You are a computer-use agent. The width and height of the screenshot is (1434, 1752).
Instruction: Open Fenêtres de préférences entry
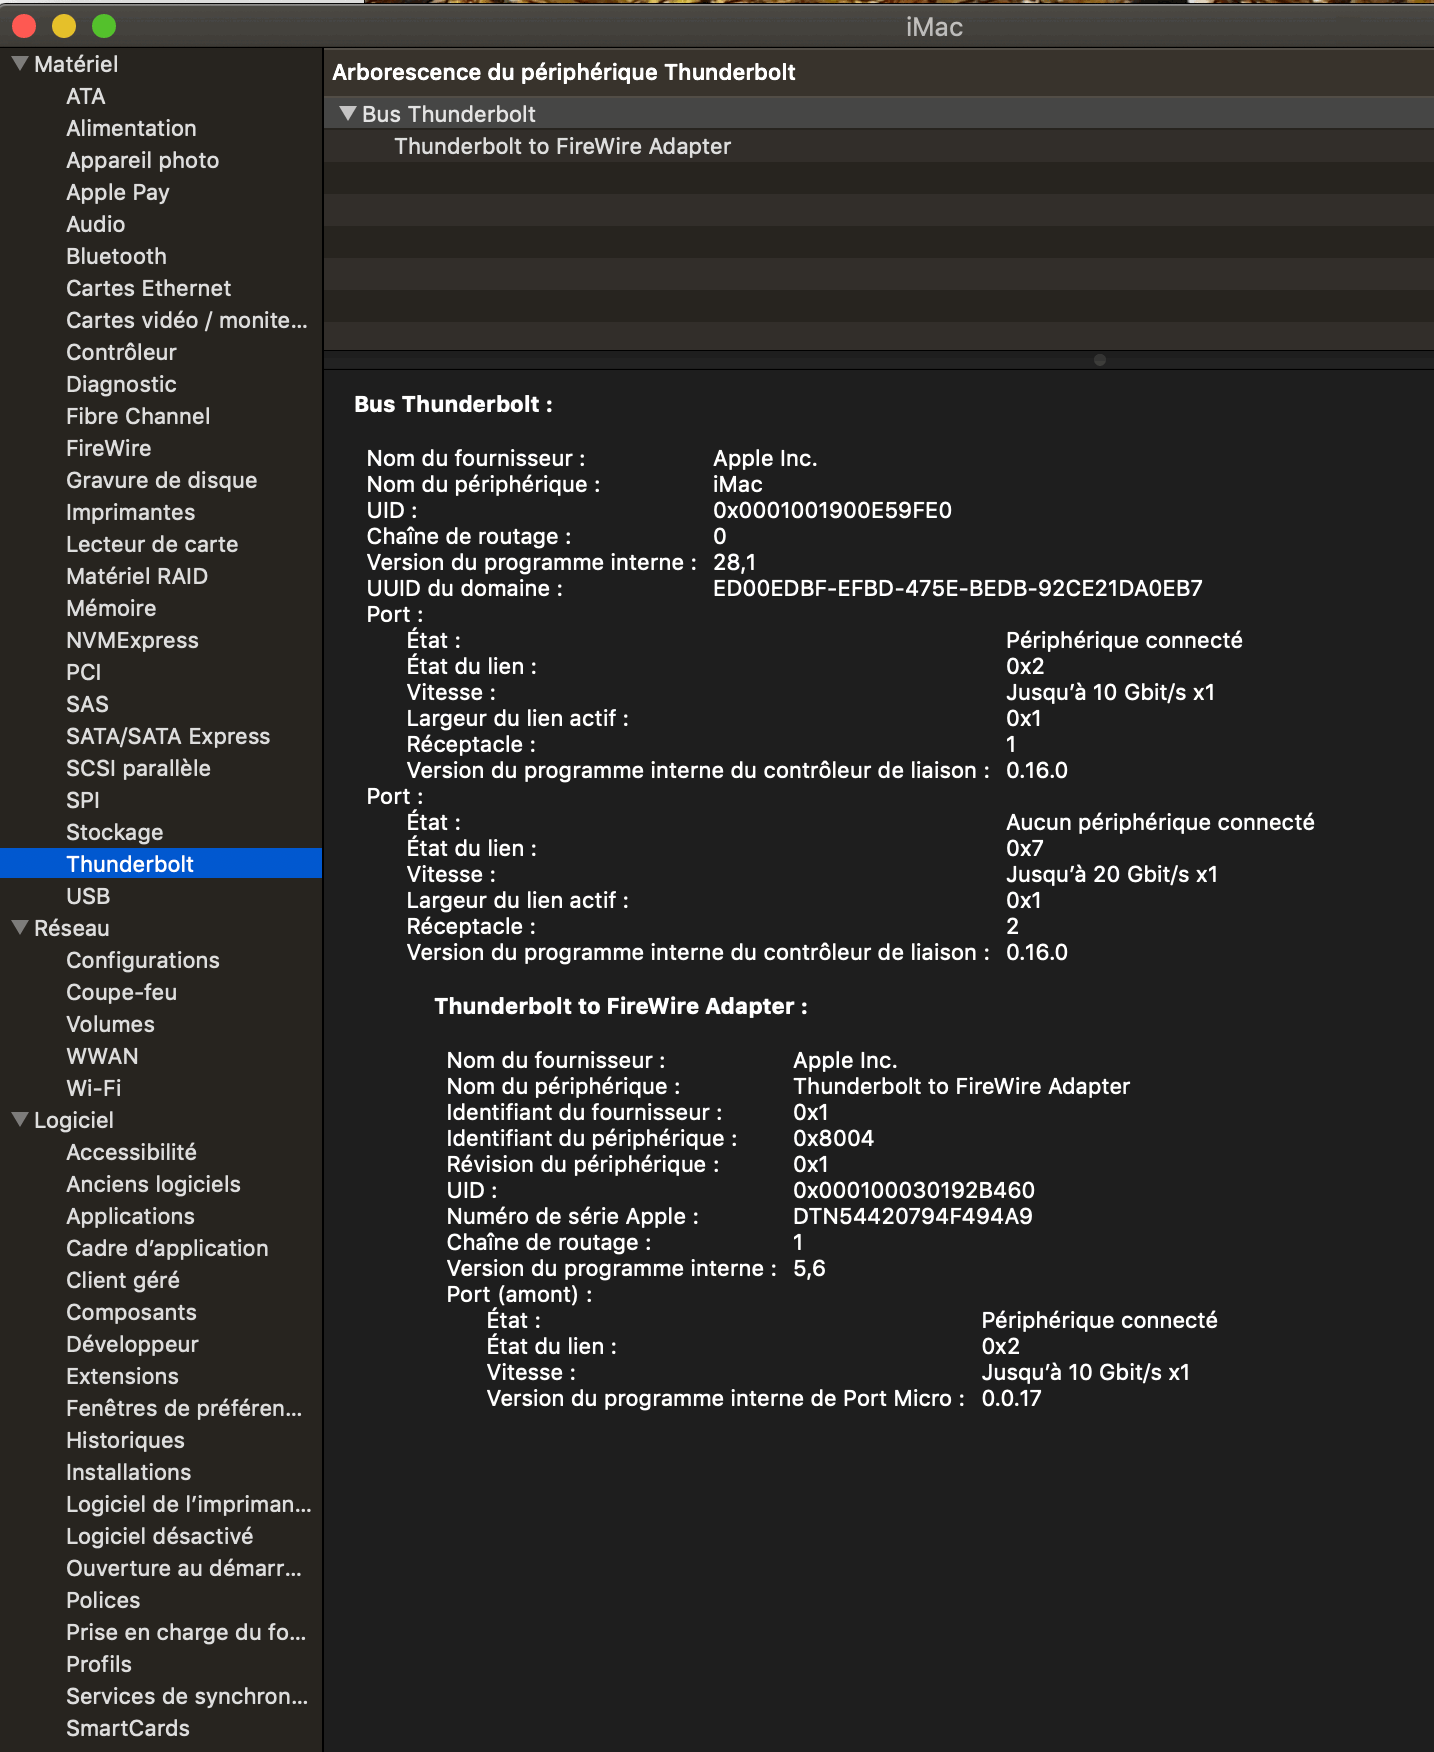coord(184,1408)
